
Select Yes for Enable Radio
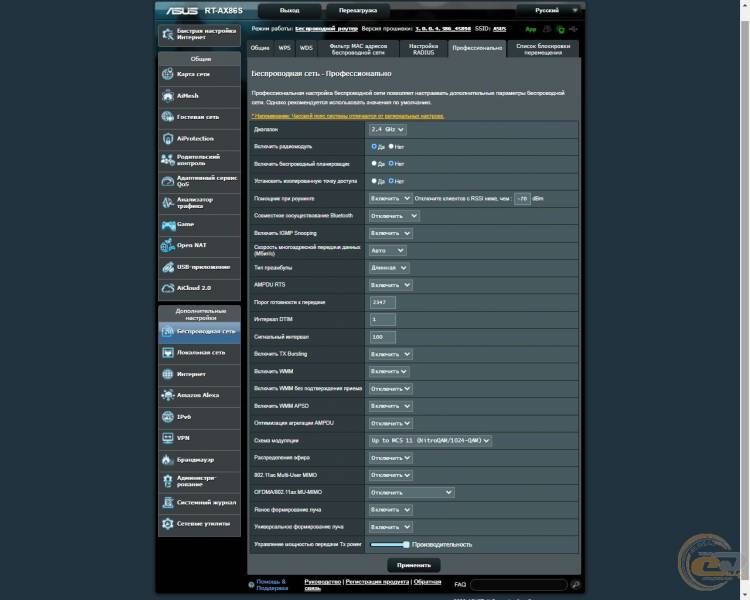click(x=374, y=146)
